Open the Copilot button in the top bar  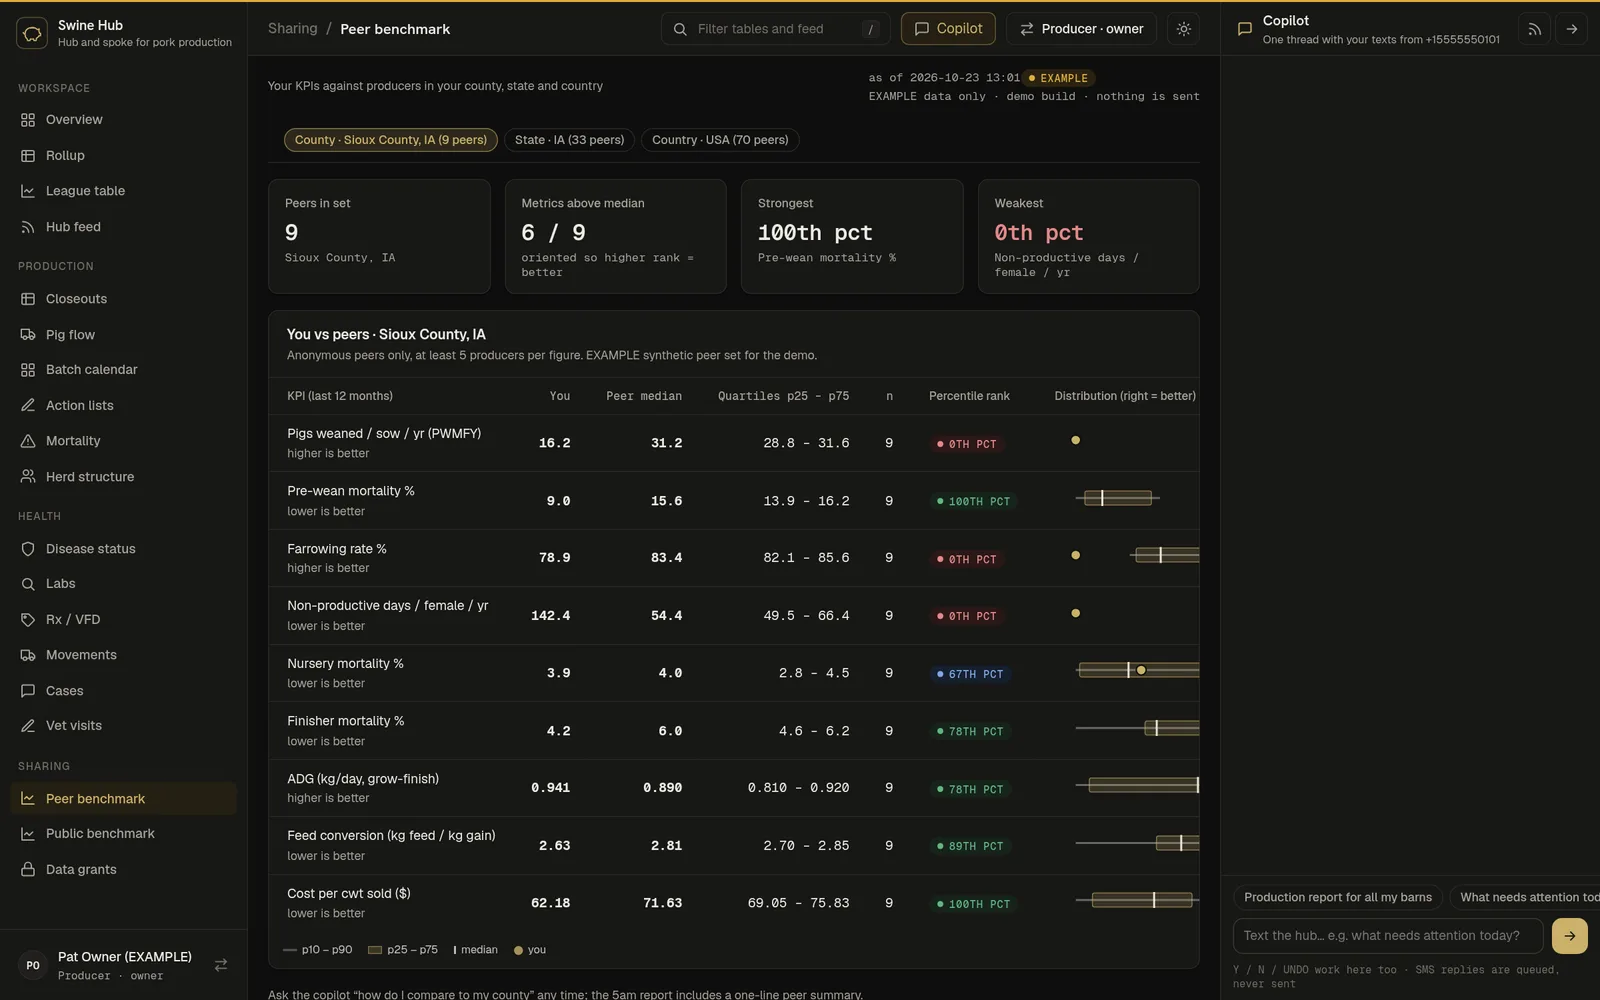coord(948,29)
